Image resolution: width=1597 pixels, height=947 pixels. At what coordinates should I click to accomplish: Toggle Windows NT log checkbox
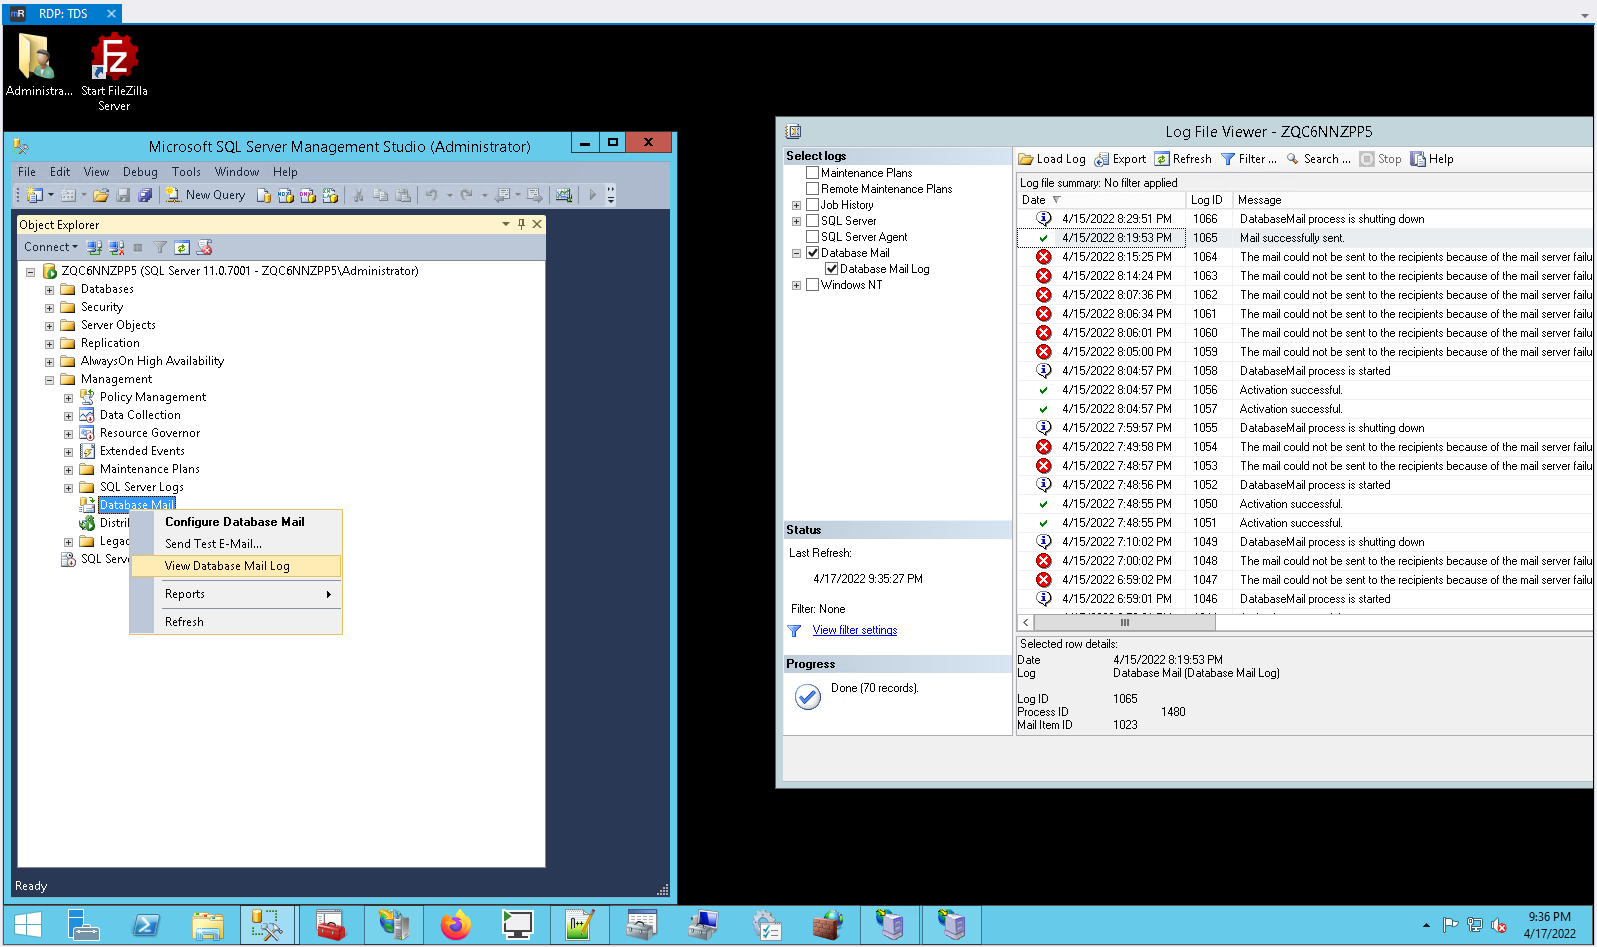813,285
